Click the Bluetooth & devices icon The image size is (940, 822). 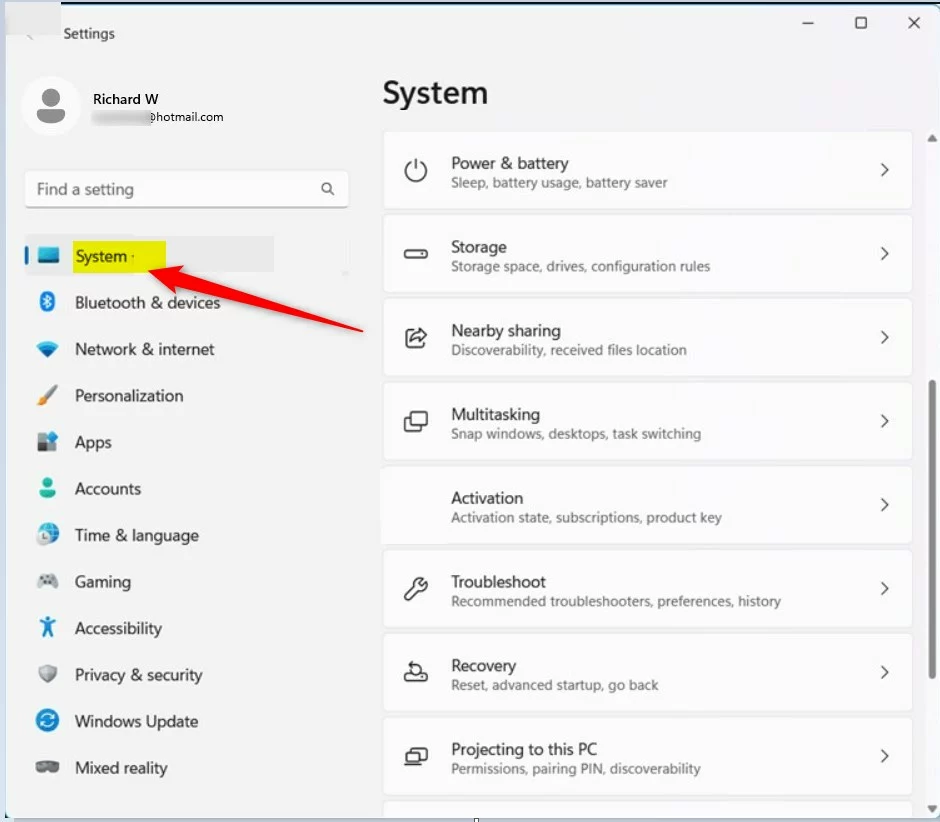(x=47, y=302)
